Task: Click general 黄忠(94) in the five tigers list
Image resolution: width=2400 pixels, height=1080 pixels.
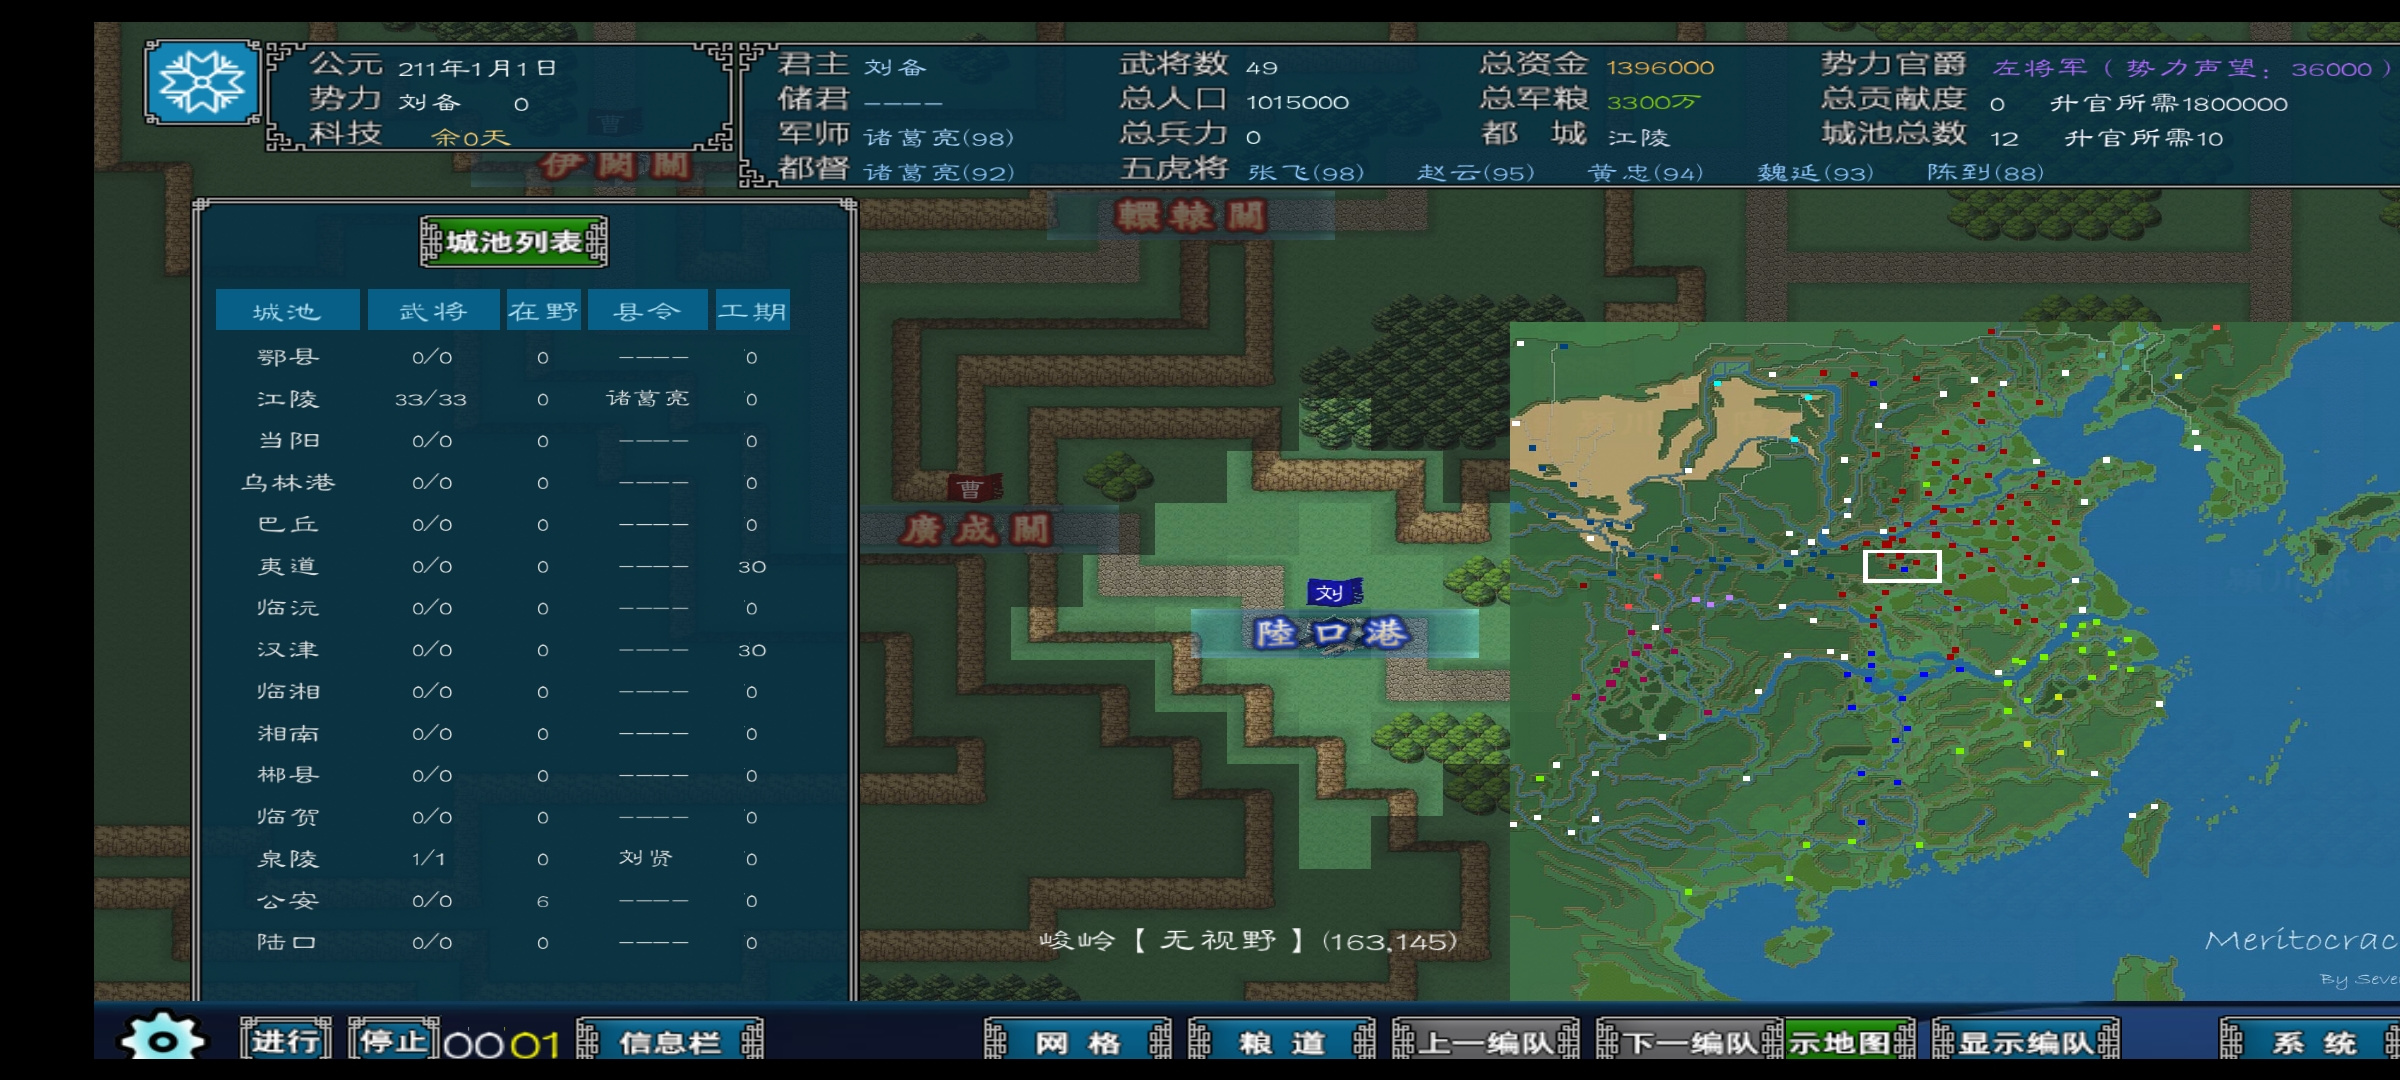Action: (1646, 172)
